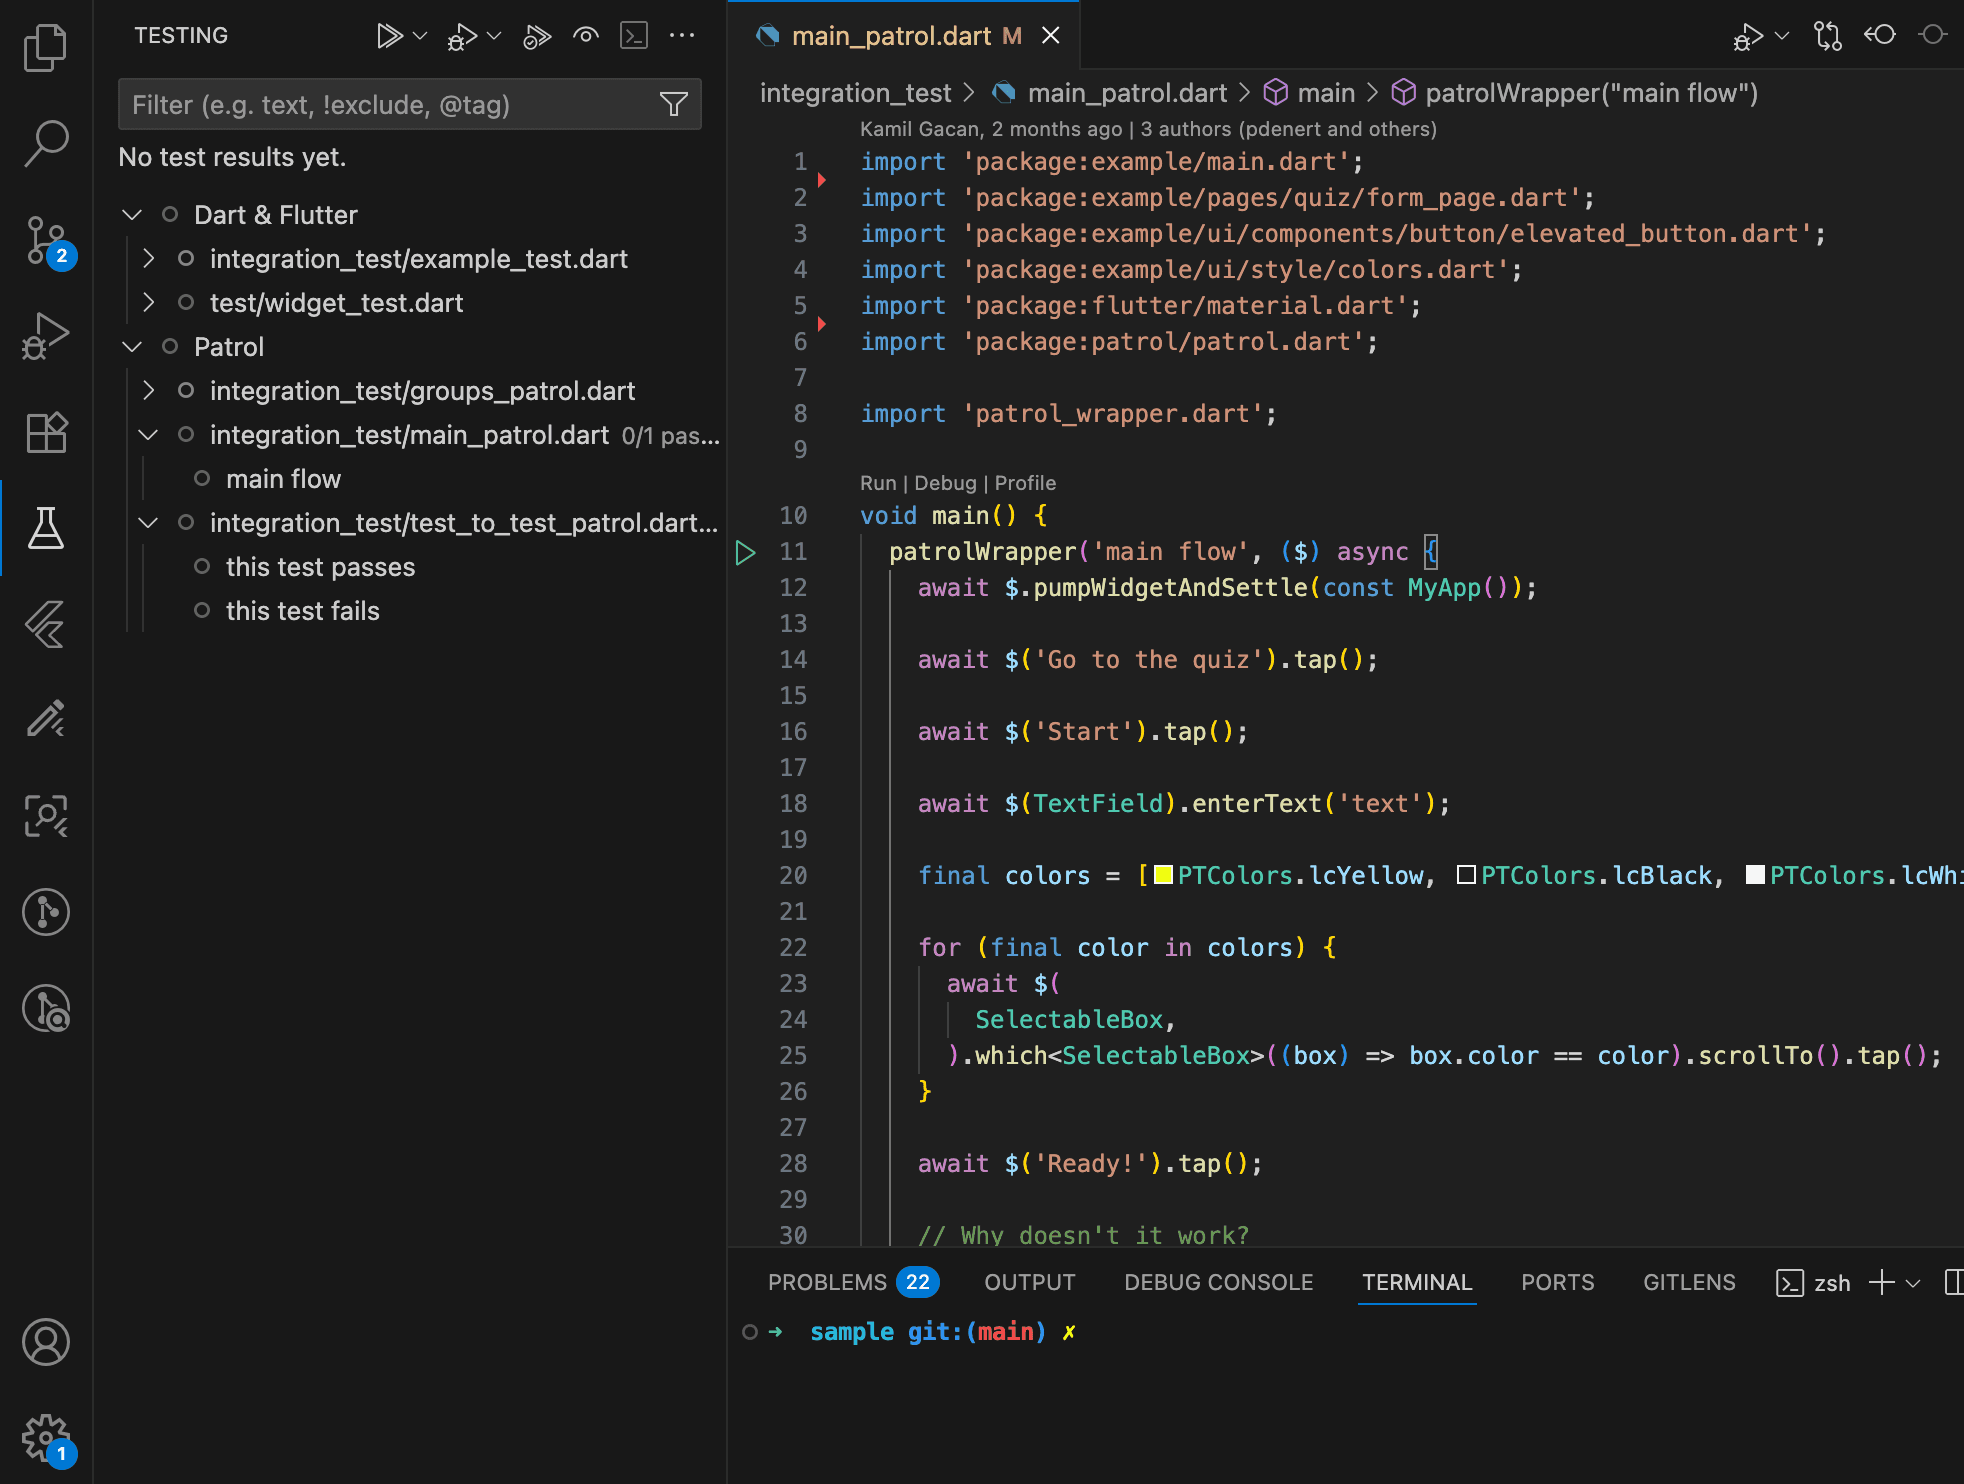Open more testing actions via ellipsis icon

682,35
